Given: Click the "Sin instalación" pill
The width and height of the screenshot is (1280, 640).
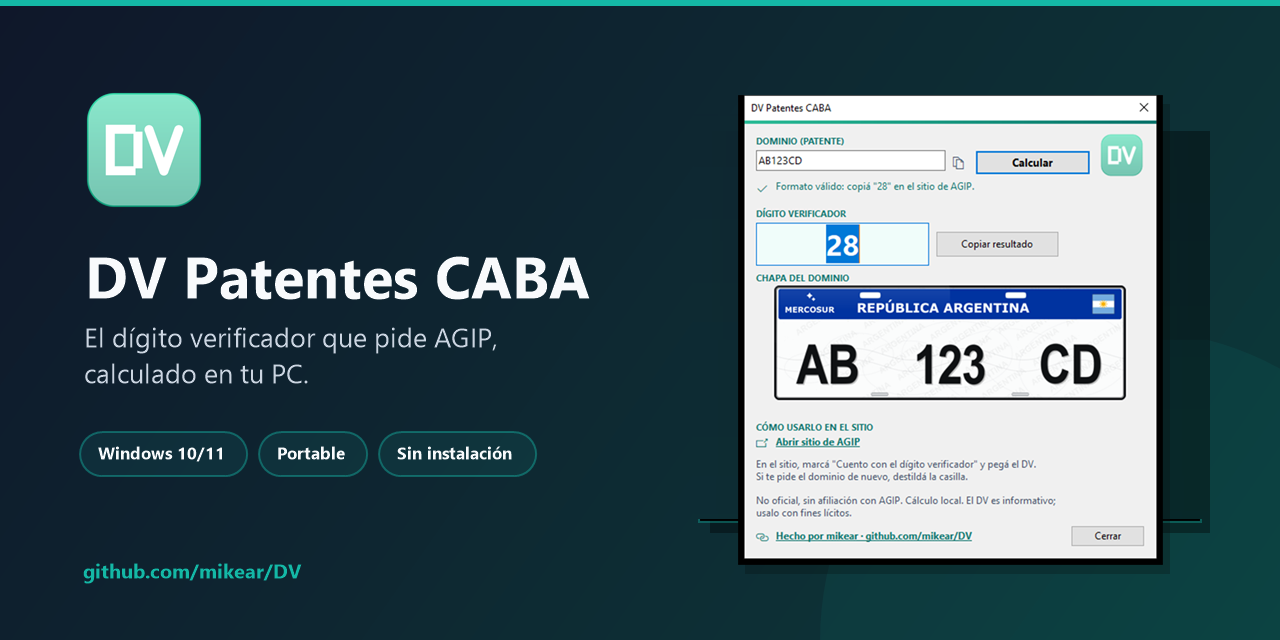Looking at the screenshot, I should pos(457,454).
